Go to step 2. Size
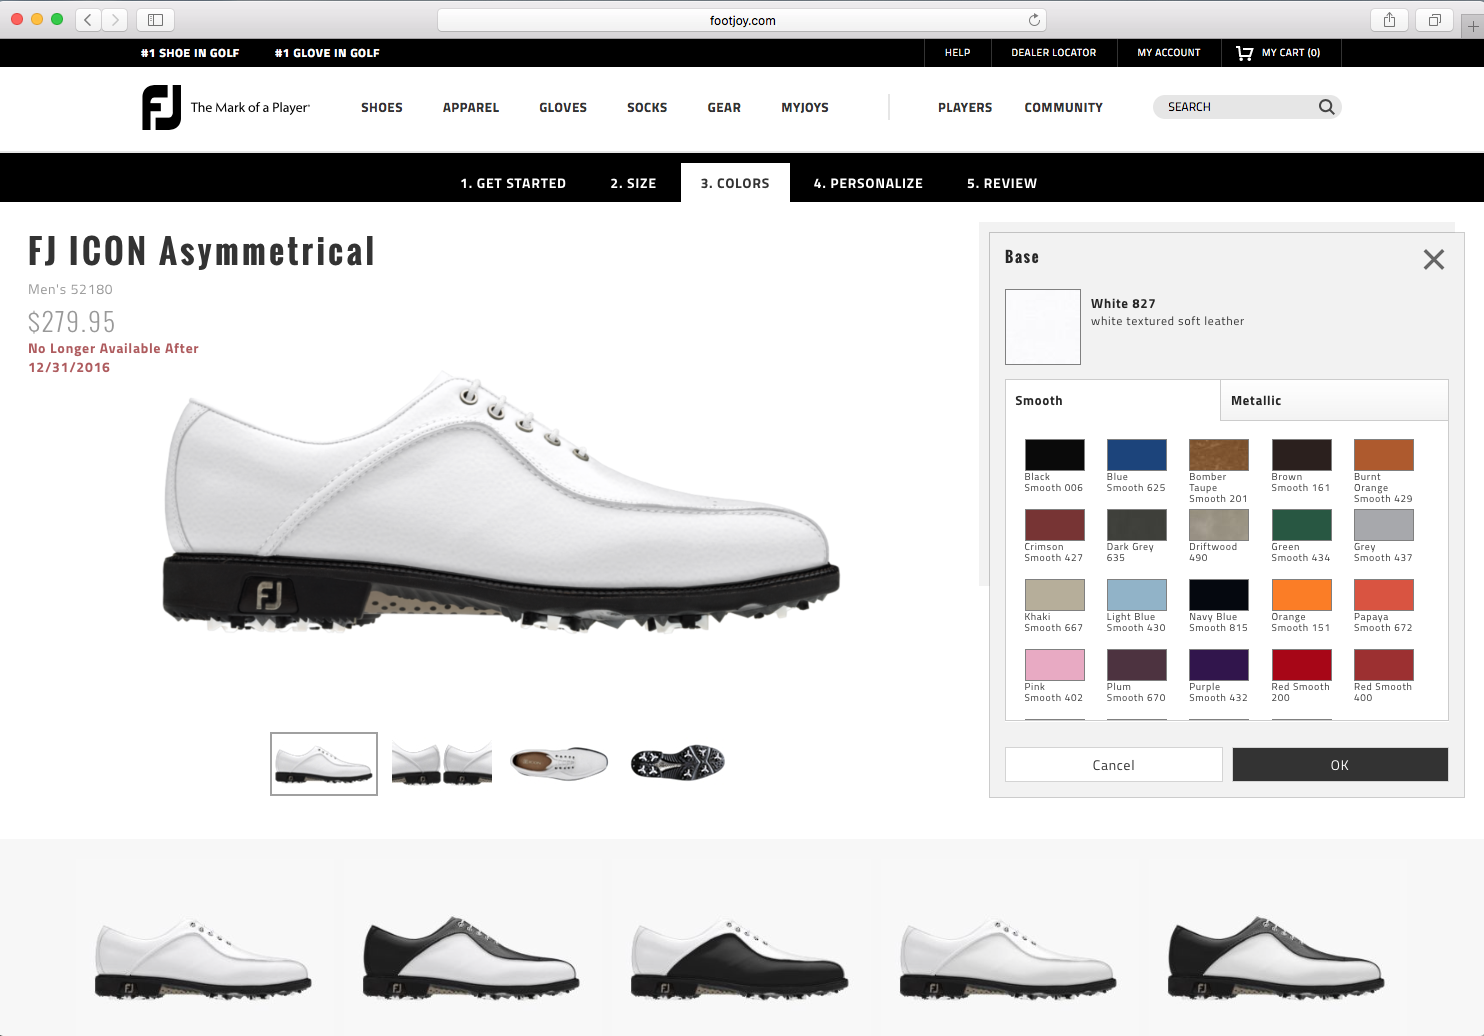 [633, 183]
